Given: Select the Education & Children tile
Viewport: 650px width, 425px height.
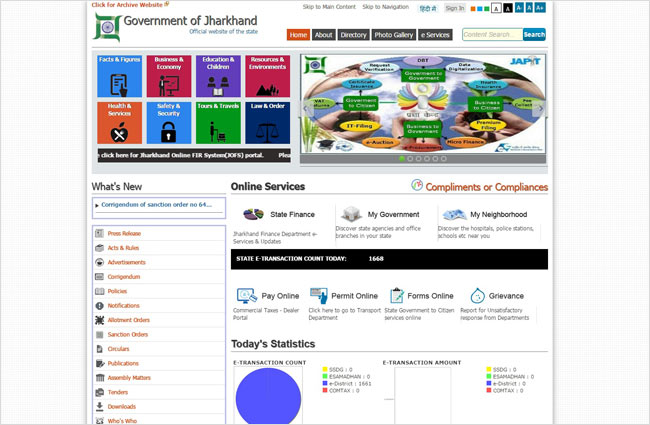Looking at the screenshot, I should (x=217, y=76).
